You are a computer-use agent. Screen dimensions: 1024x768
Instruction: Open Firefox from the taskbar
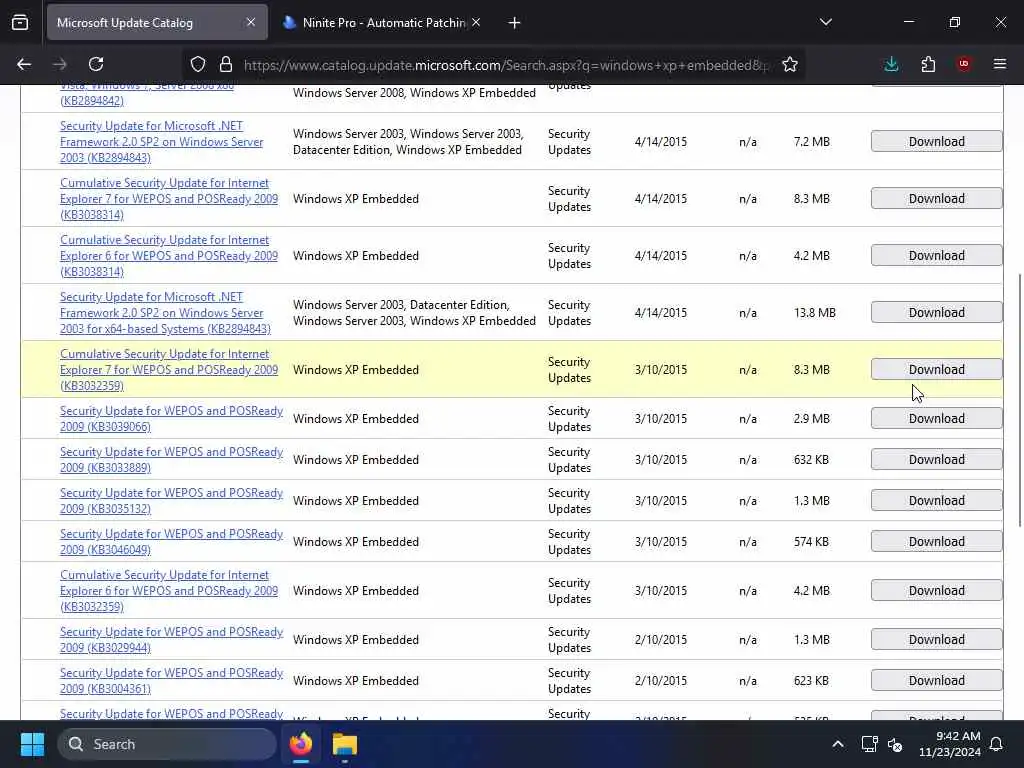(x=301, y=744)
